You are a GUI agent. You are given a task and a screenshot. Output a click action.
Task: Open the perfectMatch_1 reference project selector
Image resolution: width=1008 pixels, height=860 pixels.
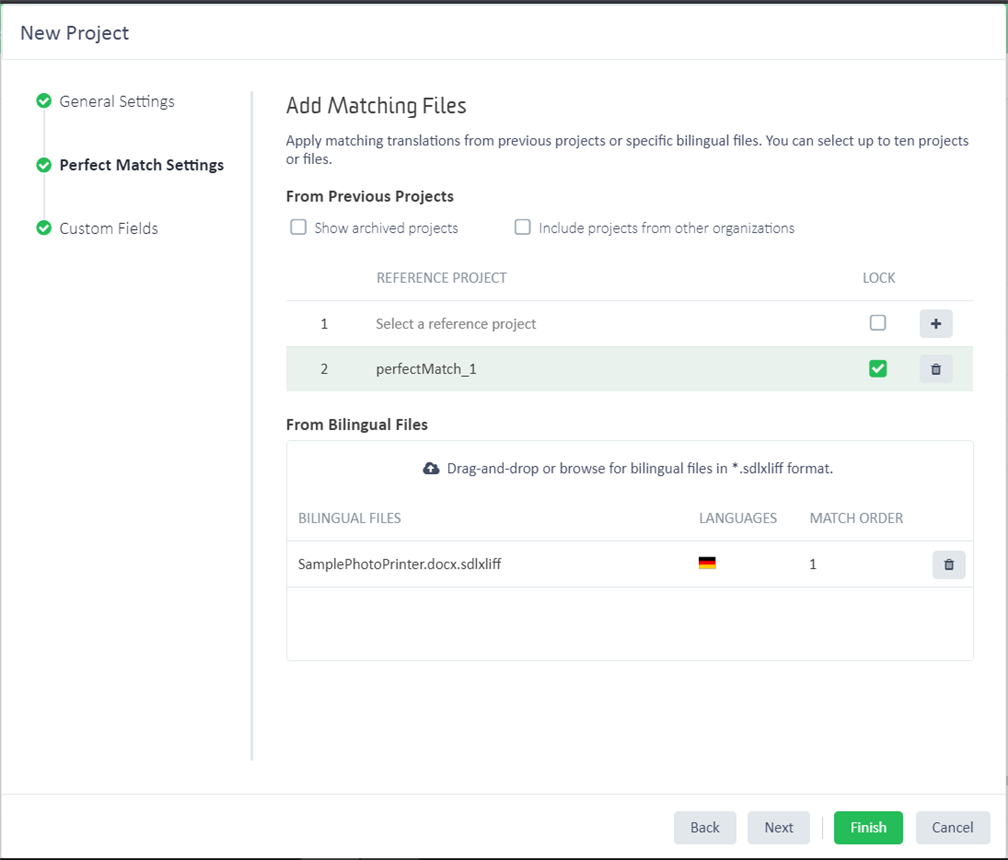pyautogui.click(x=426, y=369)
